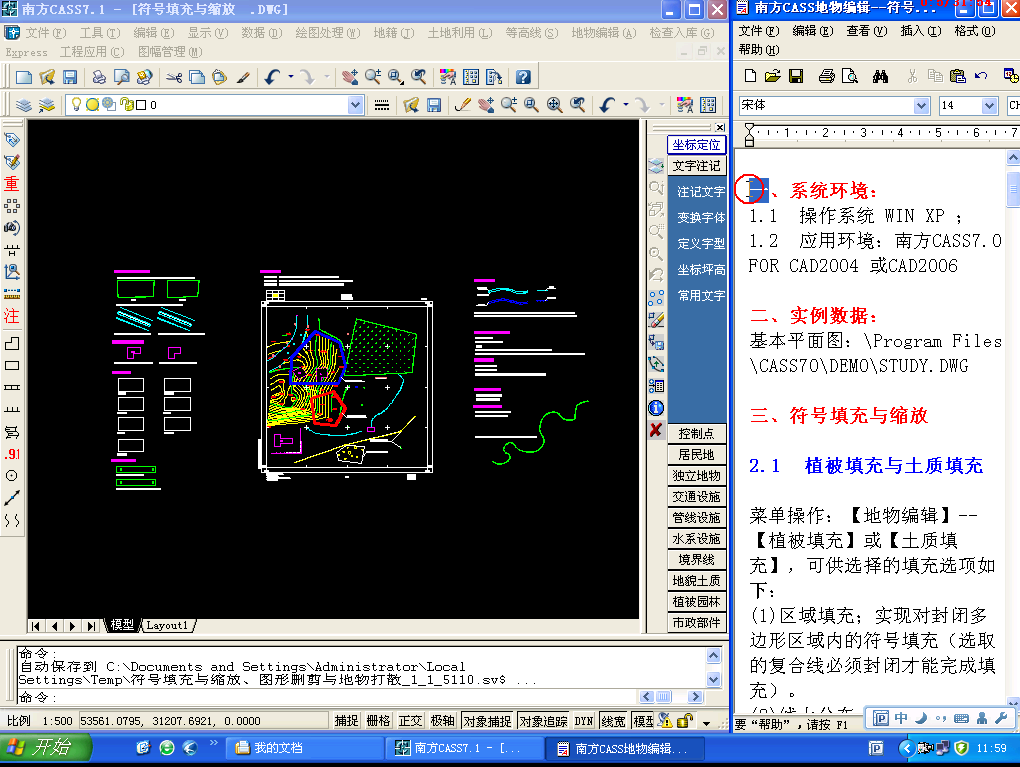Click the Plot printer icon in CASS toolbar

[99, 77]
